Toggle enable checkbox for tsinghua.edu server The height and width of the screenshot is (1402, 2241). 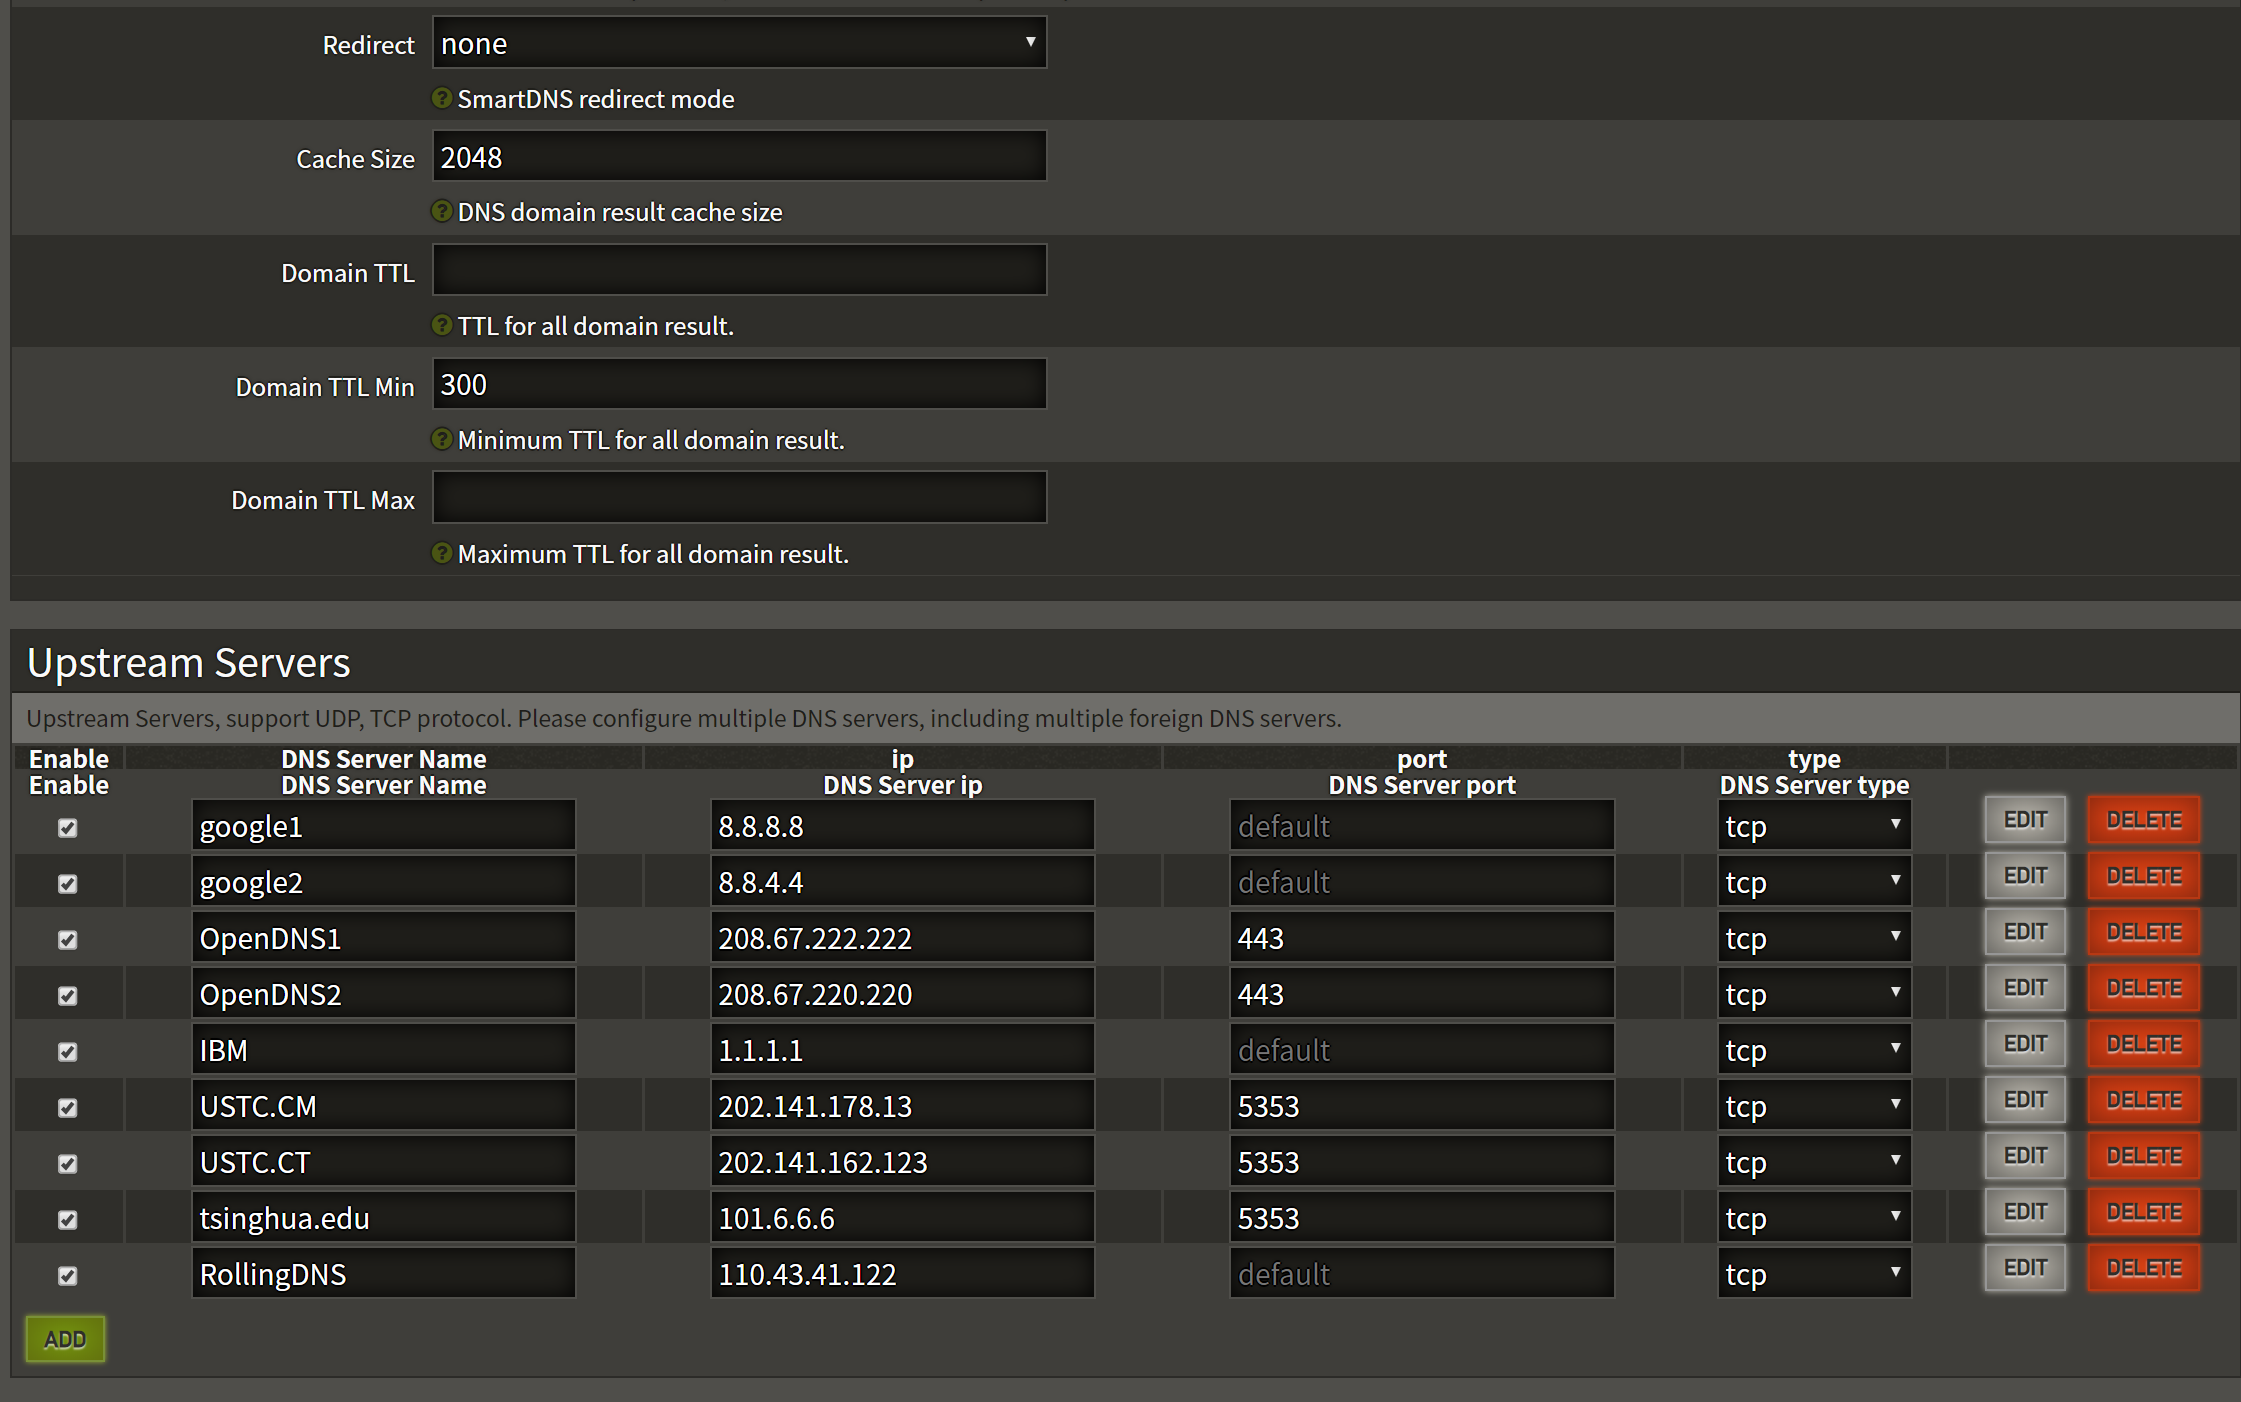[x=67, y=1219]
